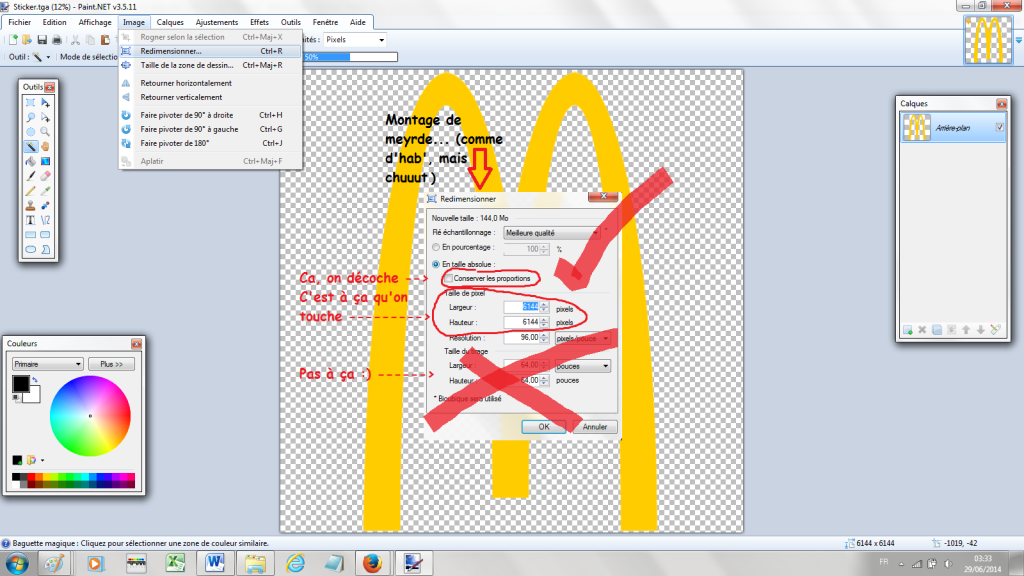Choose Taille de la zone de dessin
This screenshot has height=576, width=1024.
click(x=210, y=65)
